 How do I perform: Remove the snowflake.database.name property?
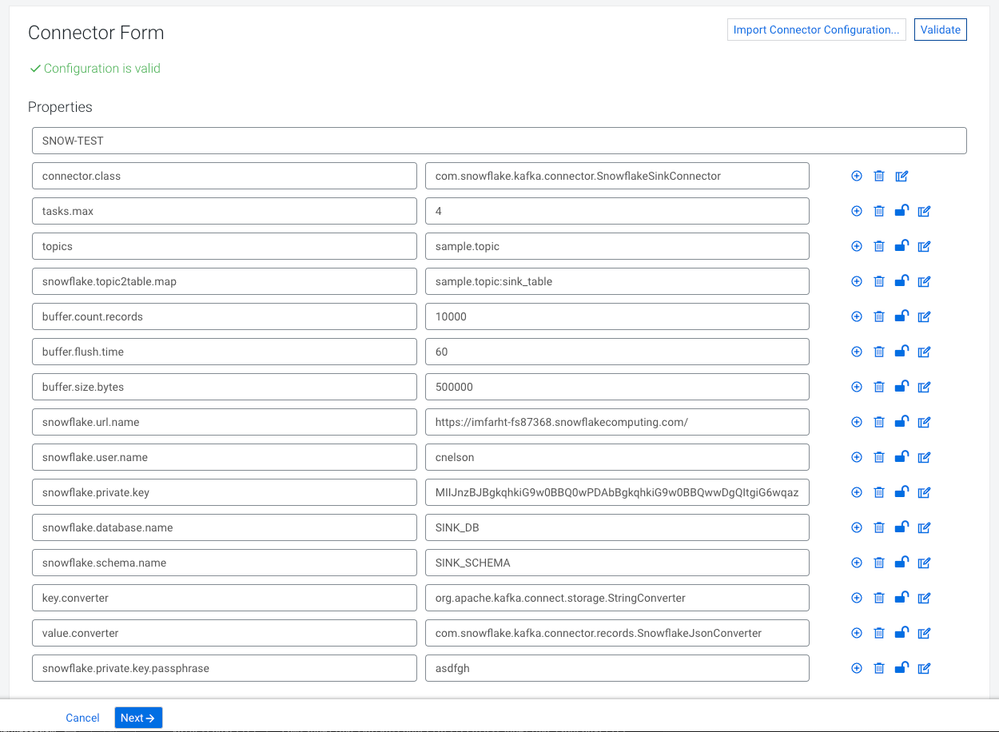pyautogui.click(x=879, y=528)
